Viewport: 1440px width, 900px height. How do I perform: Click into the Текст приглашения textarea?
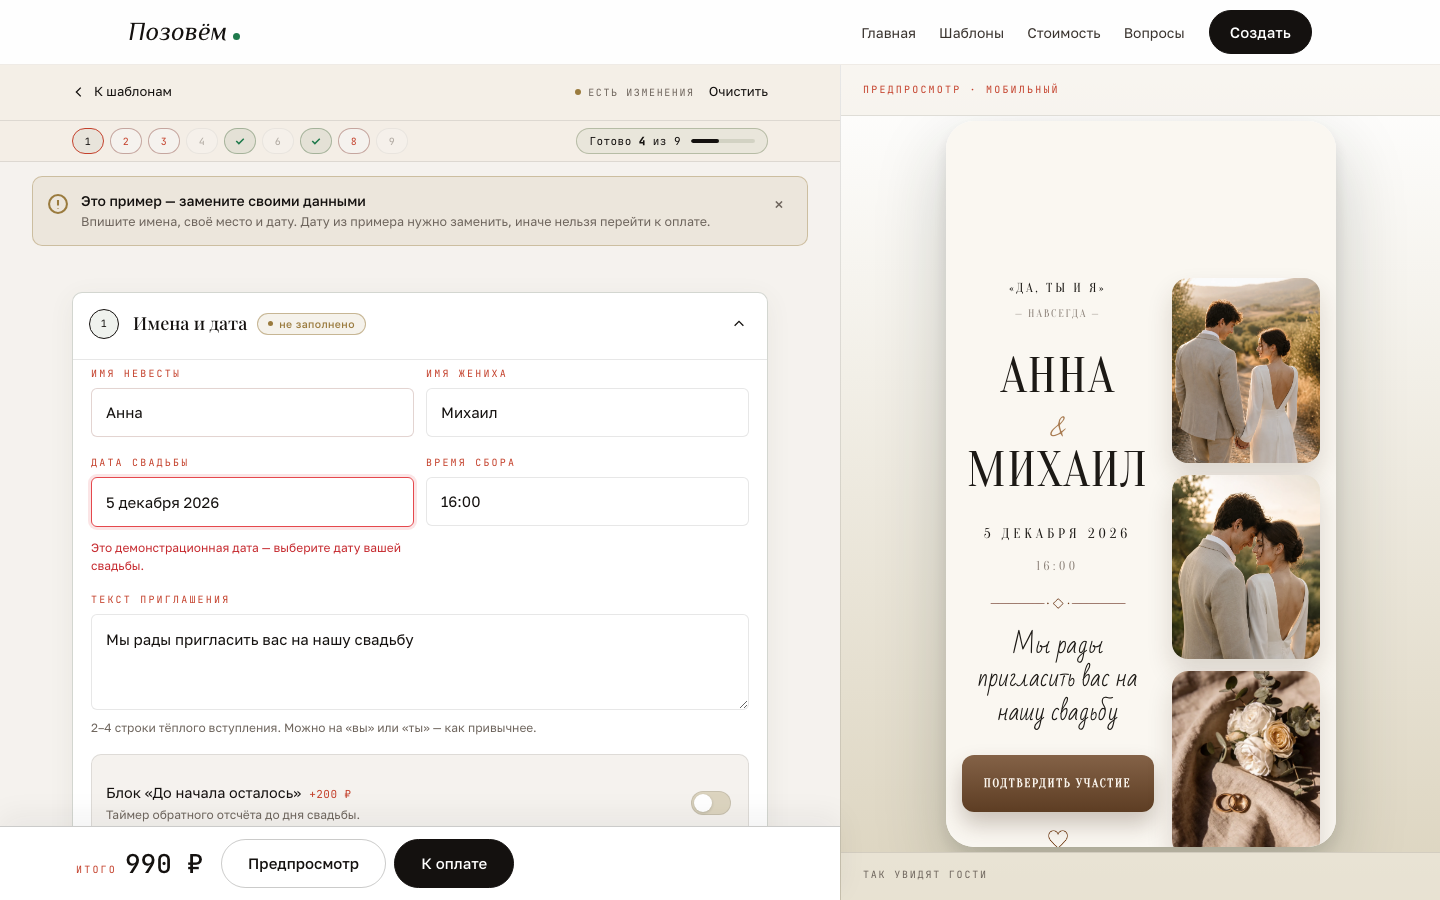(420, 662)
